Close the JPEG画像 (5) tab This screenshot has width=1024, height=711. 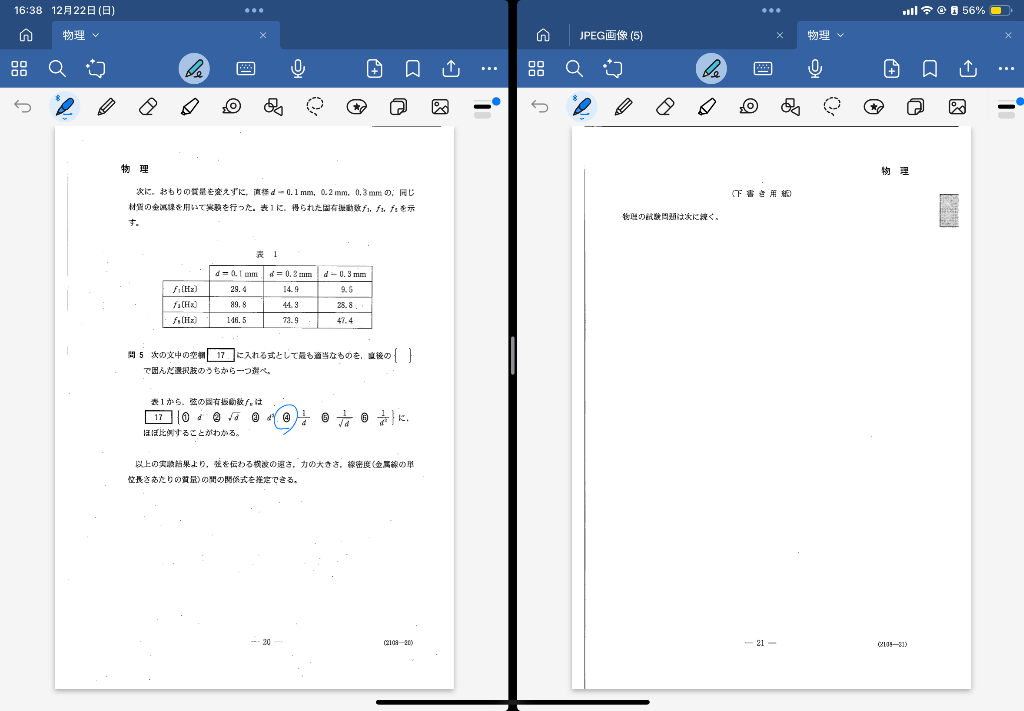(780, 35)
